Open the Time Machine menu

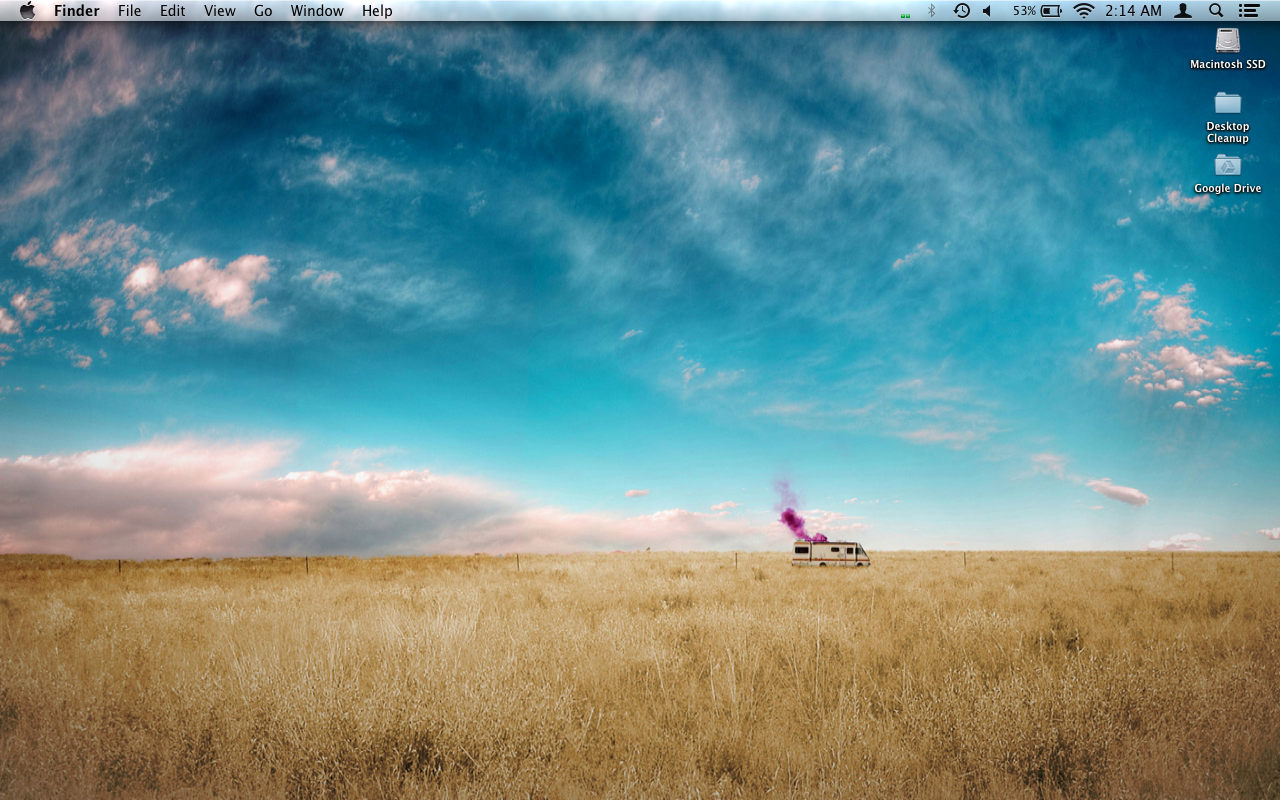click(x=961, y=11)
